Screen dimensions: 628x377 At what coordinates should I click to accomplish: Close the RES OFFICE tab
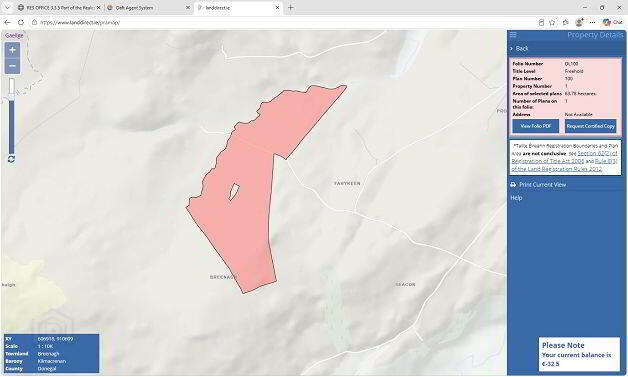tap(99, 8)
